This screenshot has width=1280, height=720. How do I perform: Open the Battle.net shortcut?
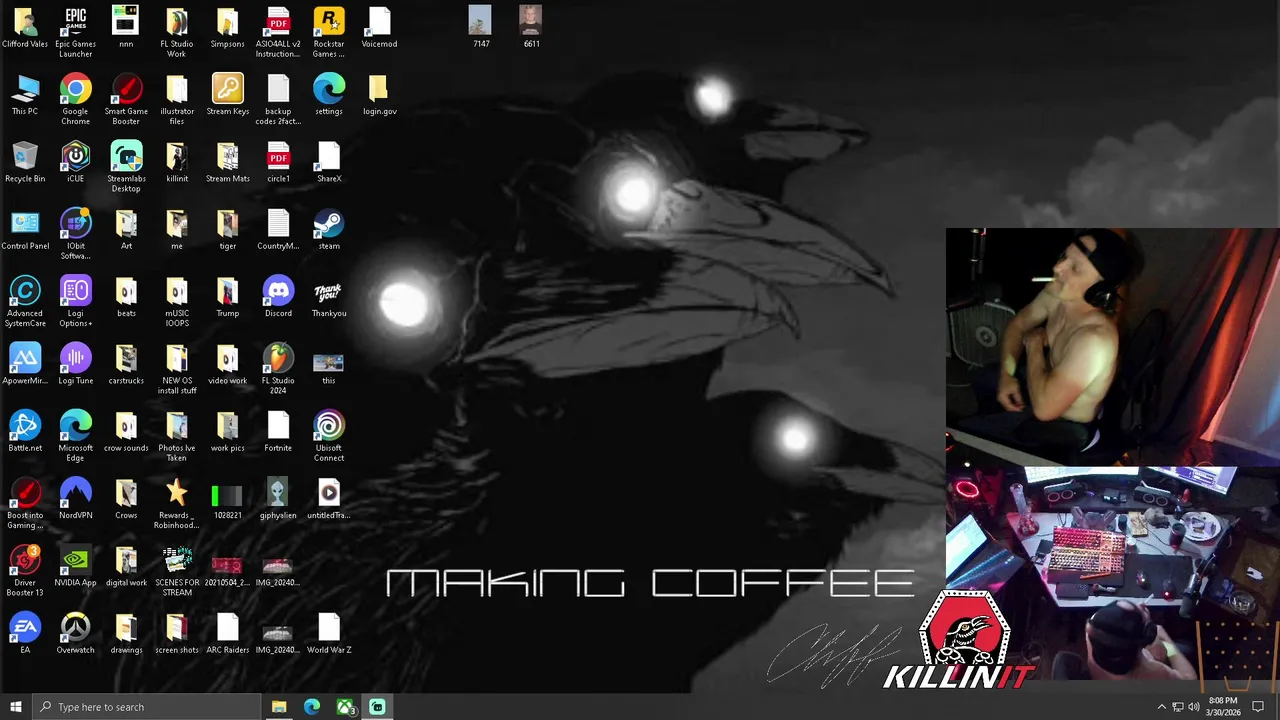pyautogui.click(x=25, y=432)
